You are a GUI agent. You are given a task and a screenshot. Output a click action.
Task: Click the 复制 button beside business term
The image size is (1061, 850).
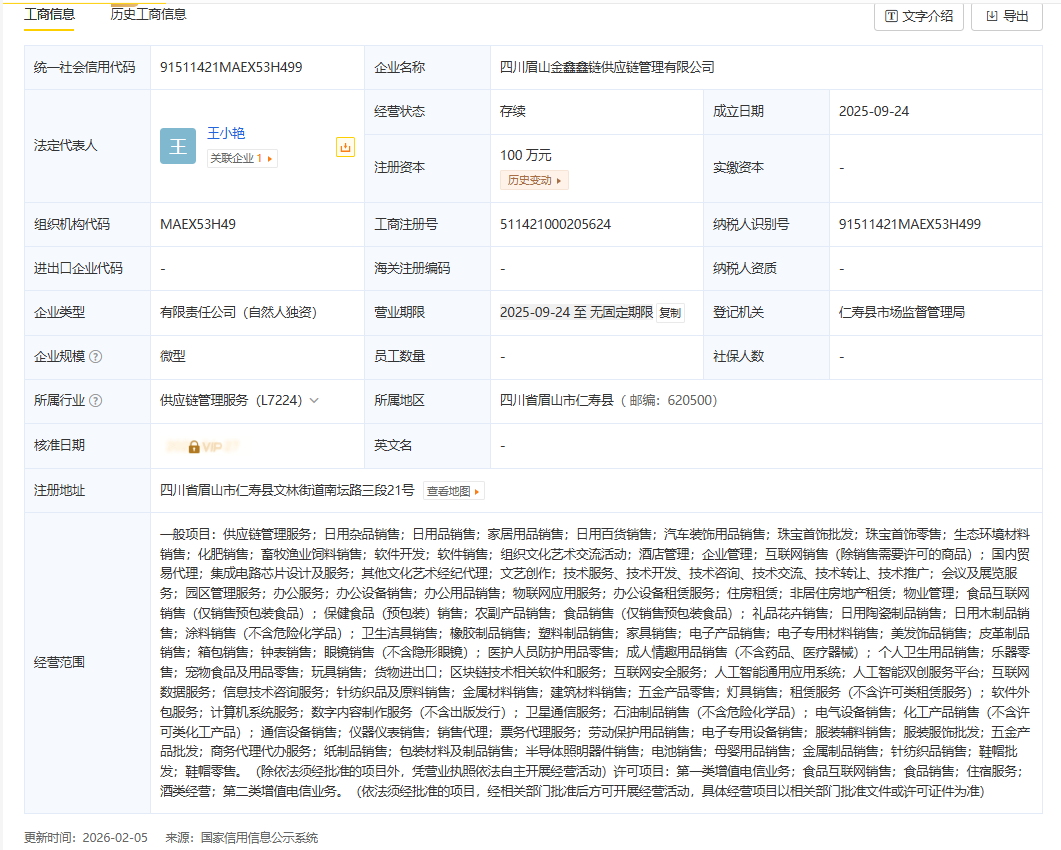point(671,313)
